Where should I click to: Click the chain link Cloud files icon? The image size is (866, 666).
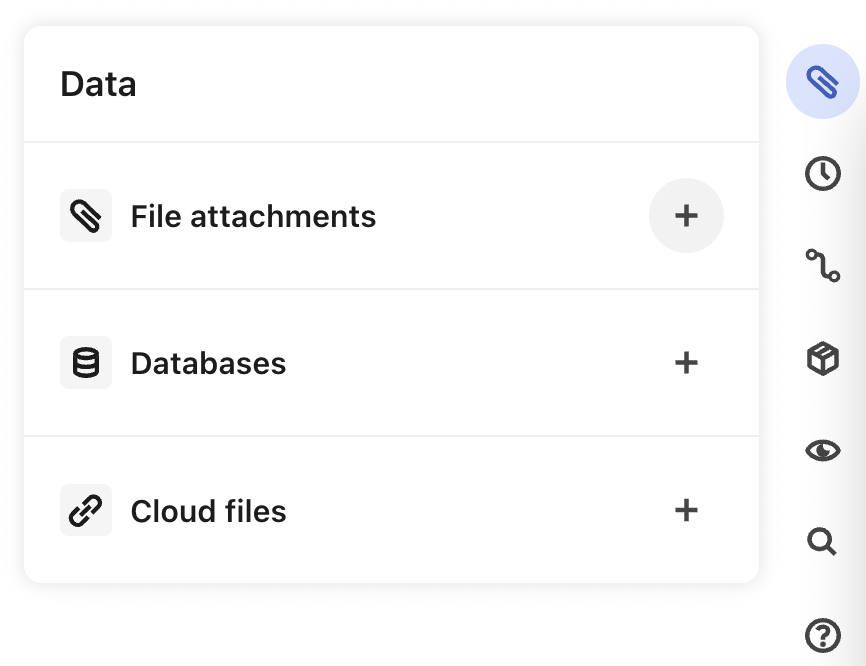click(86, 510)
